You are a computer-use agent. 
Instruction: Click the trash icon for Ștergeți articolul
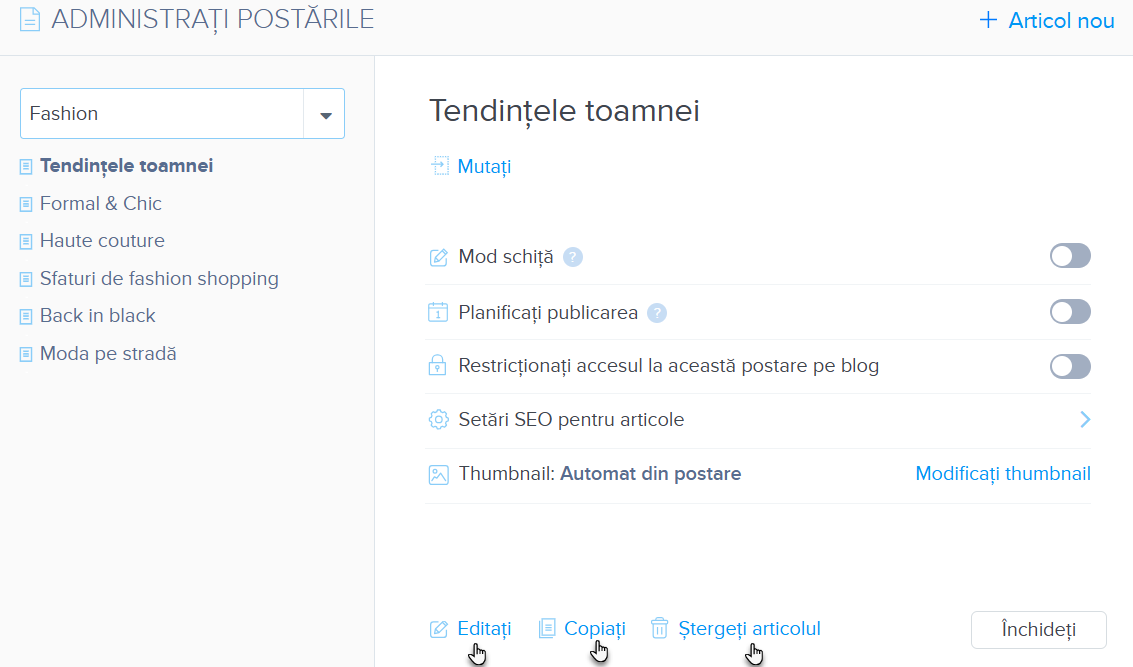click(x=660, y=629)
